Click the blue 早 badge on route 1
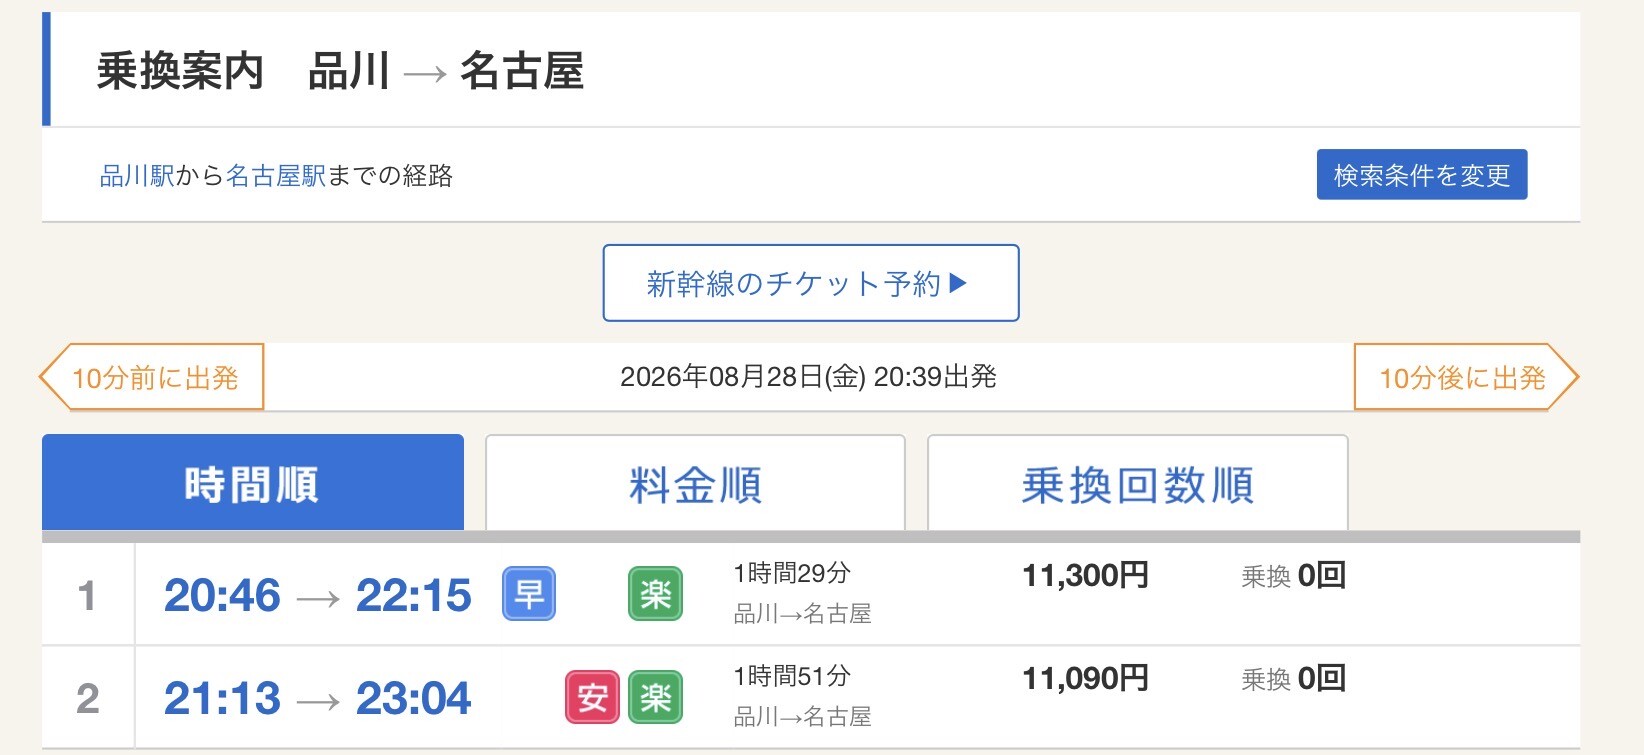Image resolution: width=1644 pixels, height=755 pixels. (x=528, y=594)
